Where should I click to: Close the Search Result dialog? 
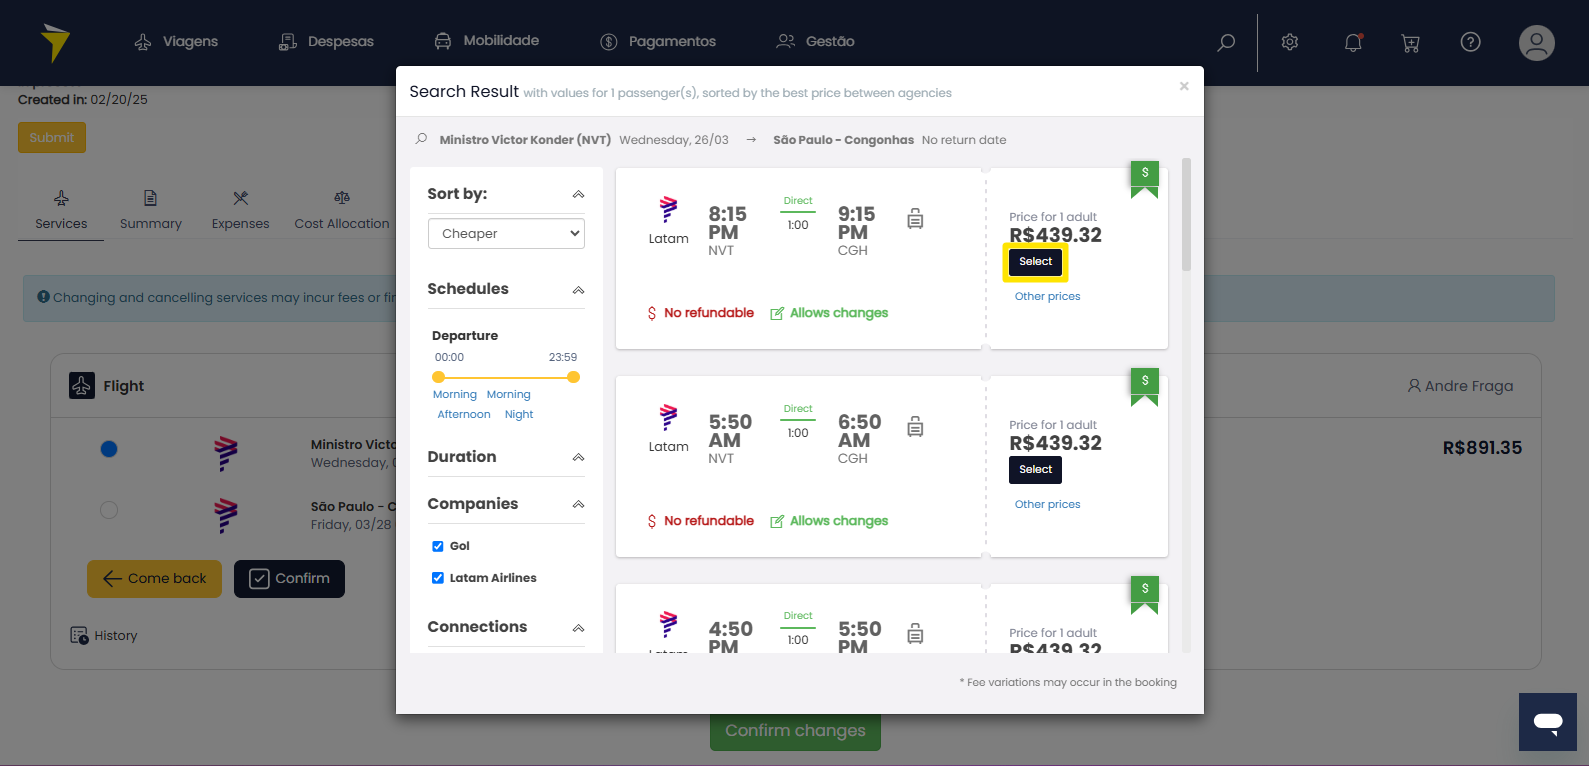click(1184, 86)
